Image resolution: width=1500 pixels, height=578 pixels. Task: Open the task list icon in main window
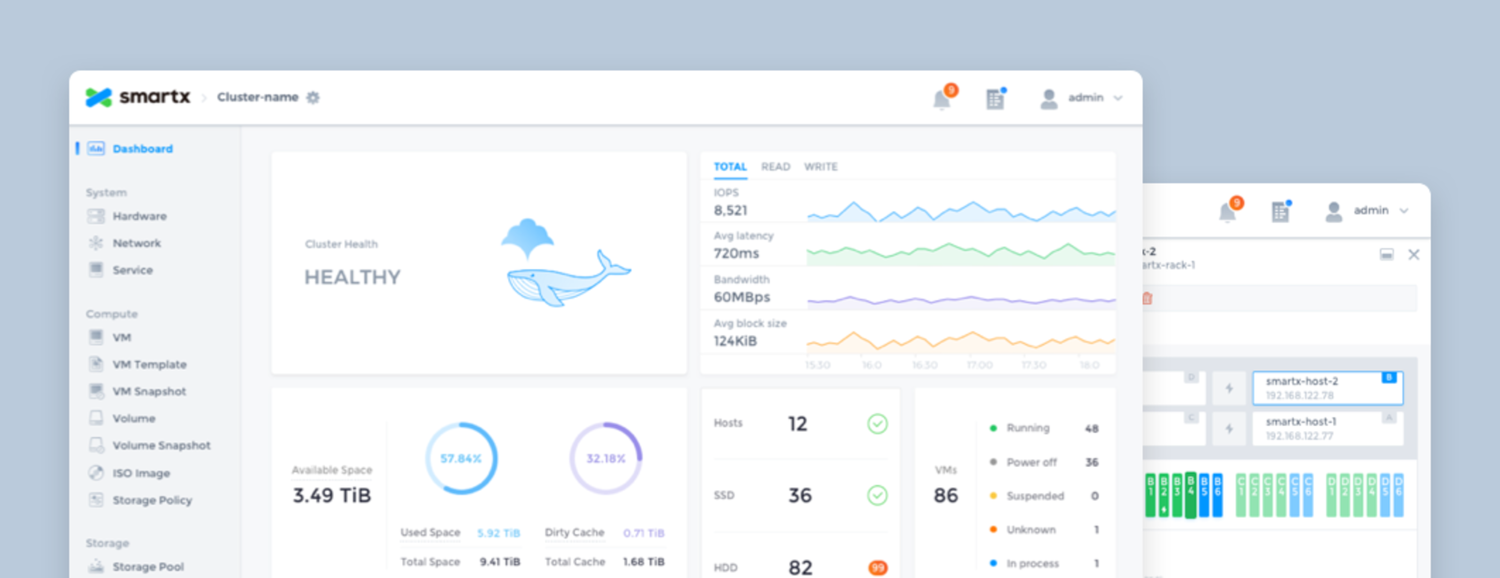[995, 98]
